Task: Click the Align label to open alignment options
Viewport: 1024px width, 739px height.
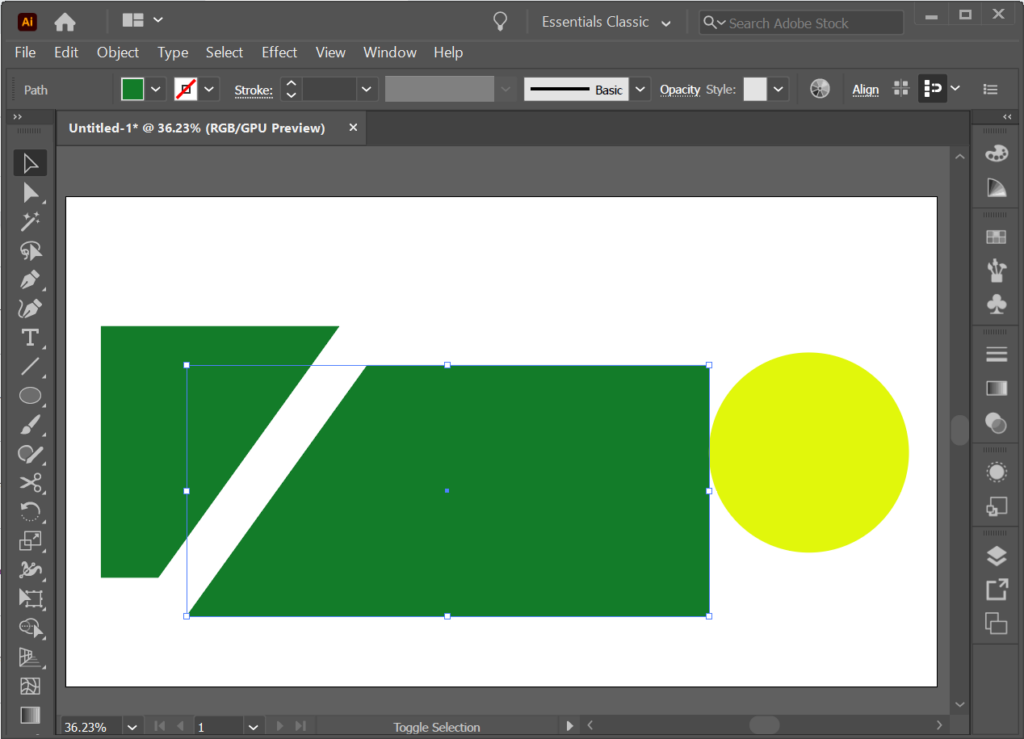Action: 865,89
